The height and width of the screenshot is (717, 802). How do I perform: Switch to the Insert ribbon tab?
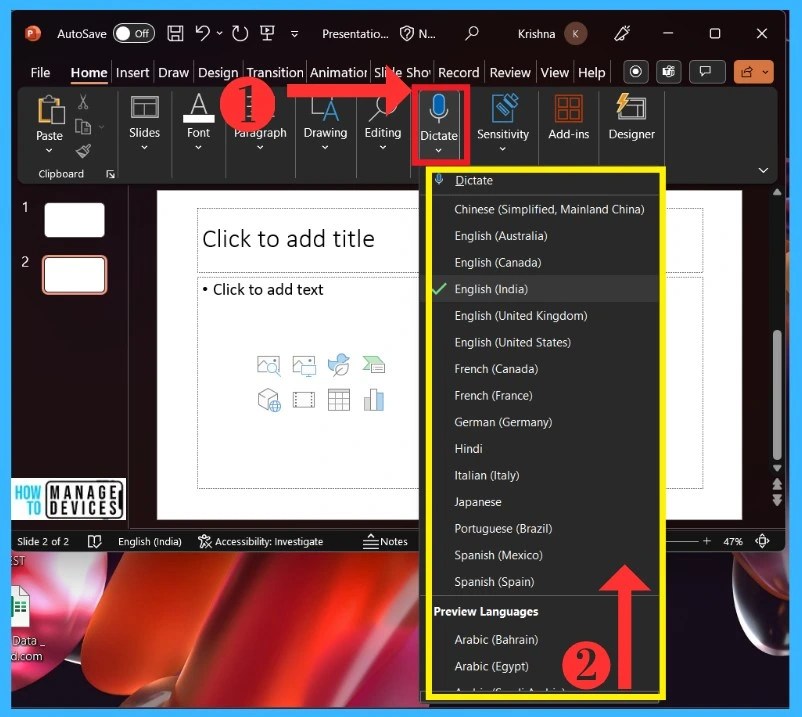point(132,72)
